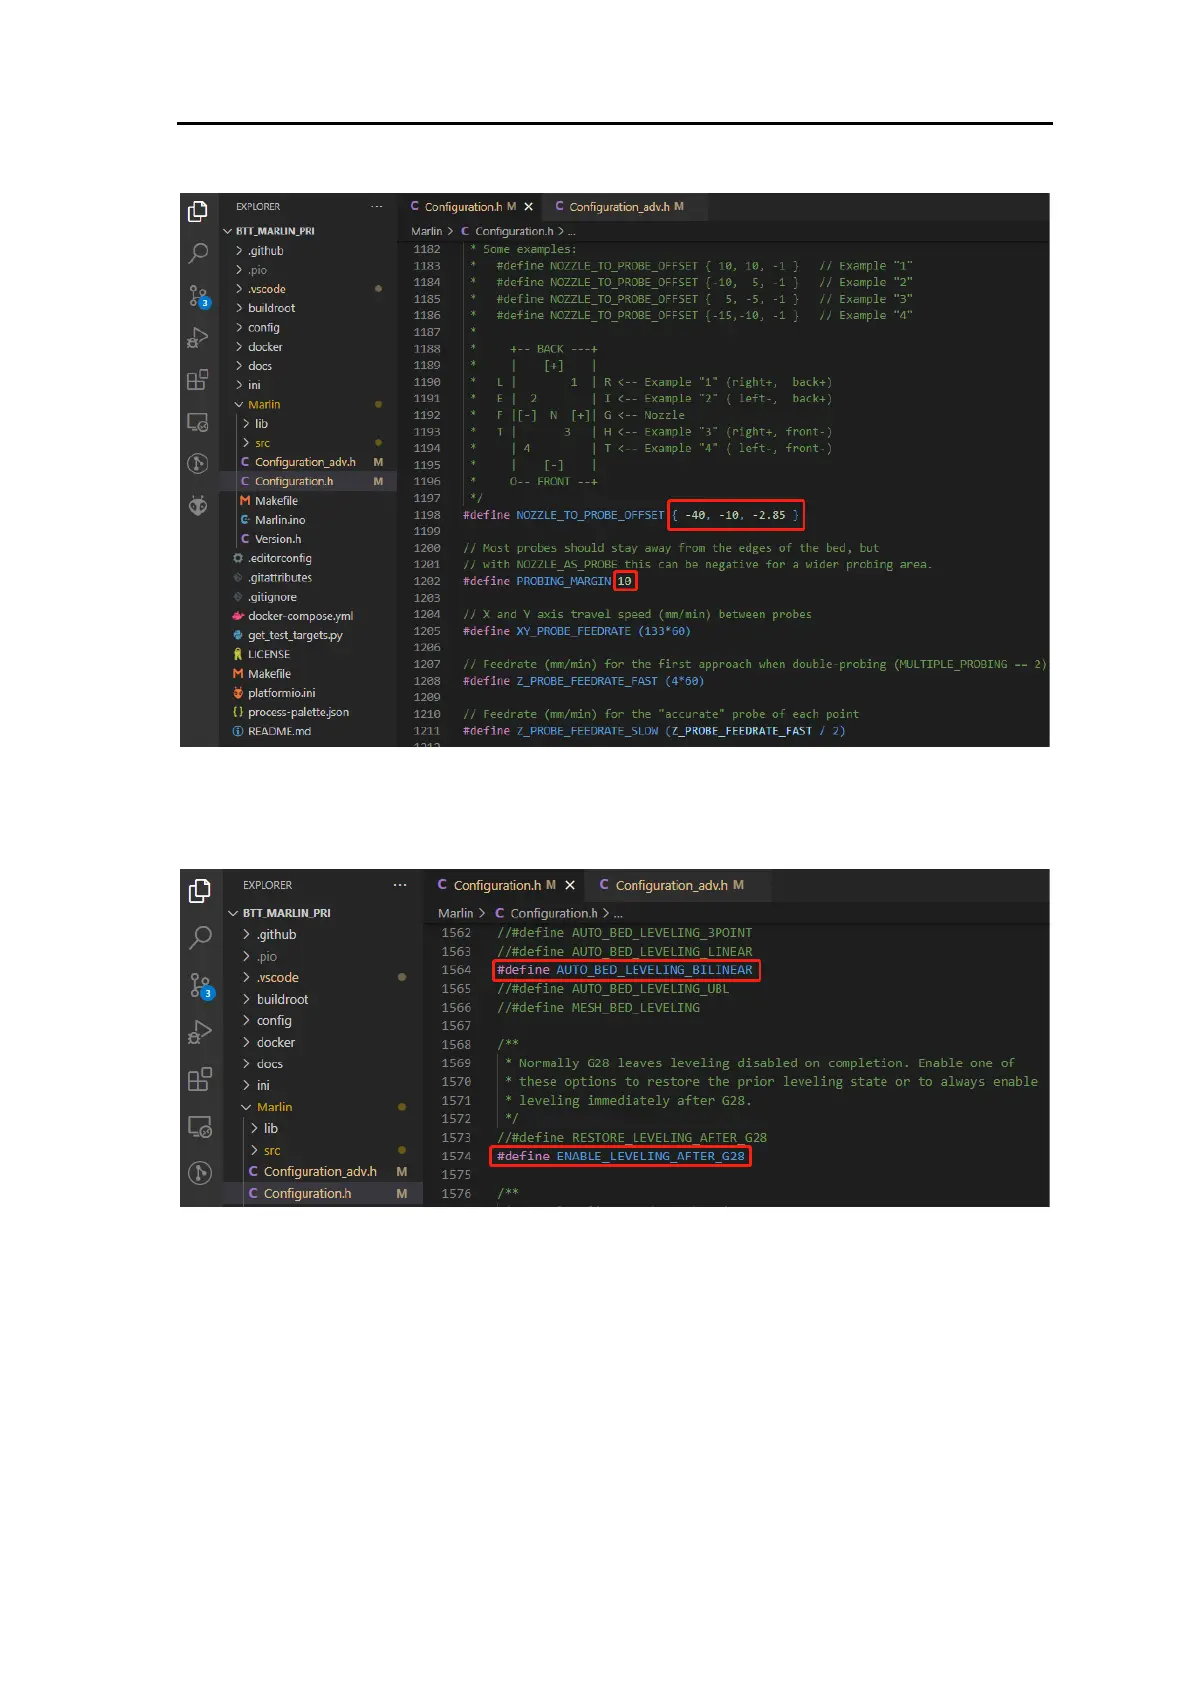
Task: Click the README.md info icon
Action: tap(238, 731)
